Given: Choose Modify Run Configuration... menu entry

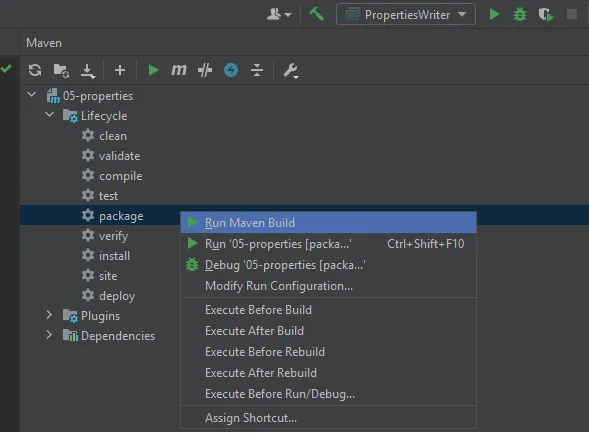Looking at the screenshot, I should (x=328, y=286).
